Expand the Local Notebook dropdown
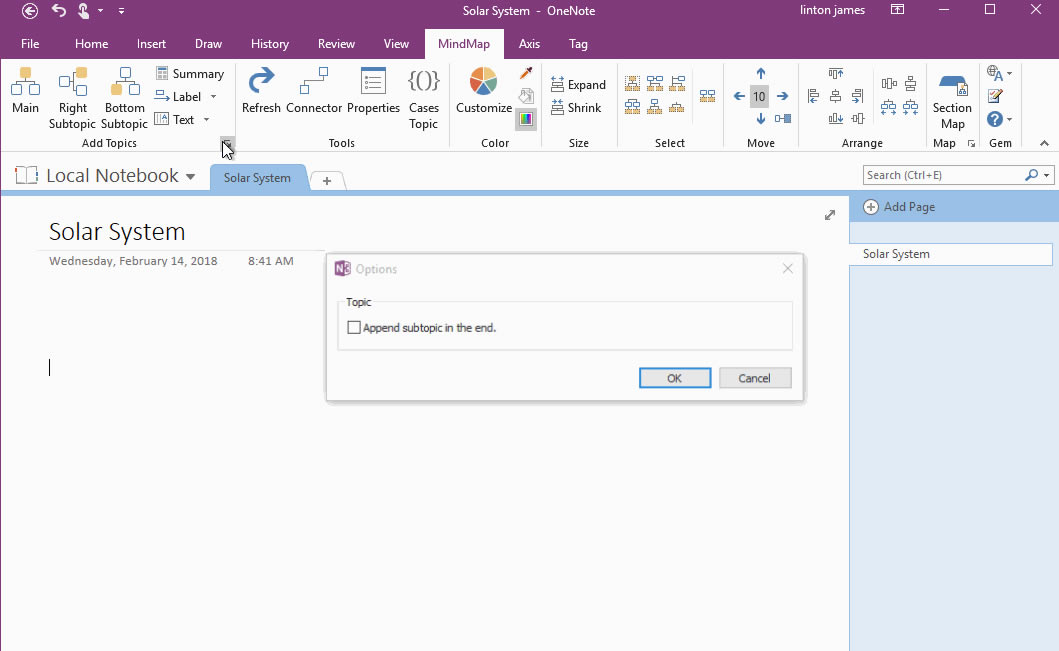The image size is (1059, 651). (190, 175)
